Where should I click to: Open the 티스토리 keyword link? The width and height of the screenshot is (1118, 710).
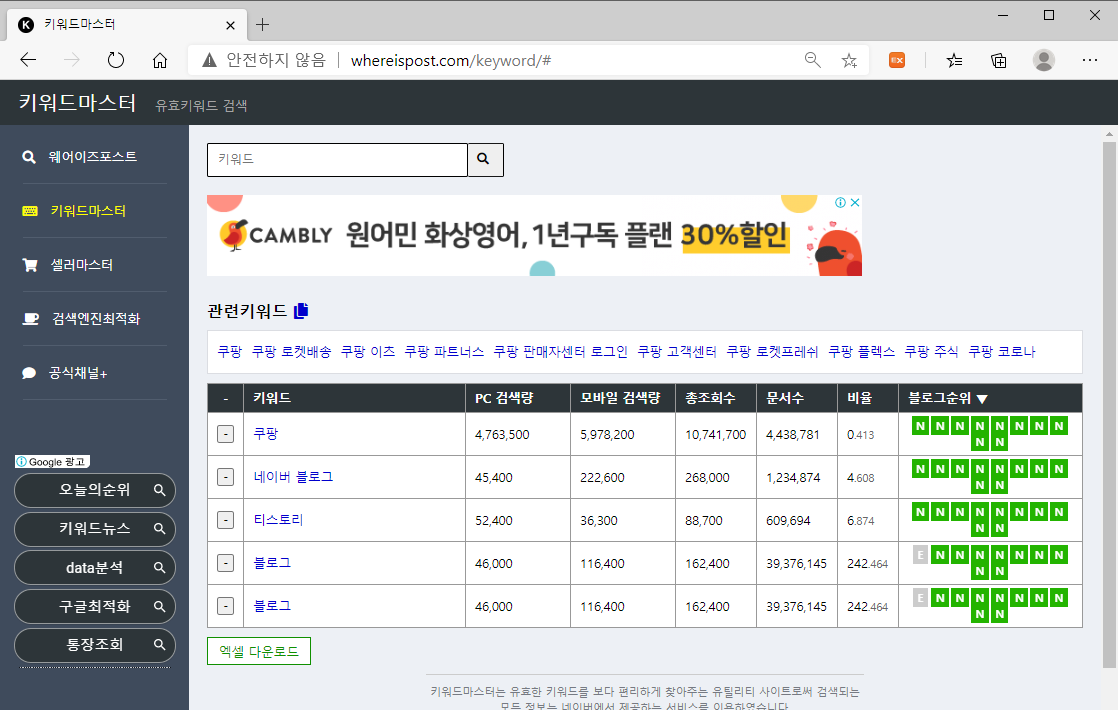278,520
